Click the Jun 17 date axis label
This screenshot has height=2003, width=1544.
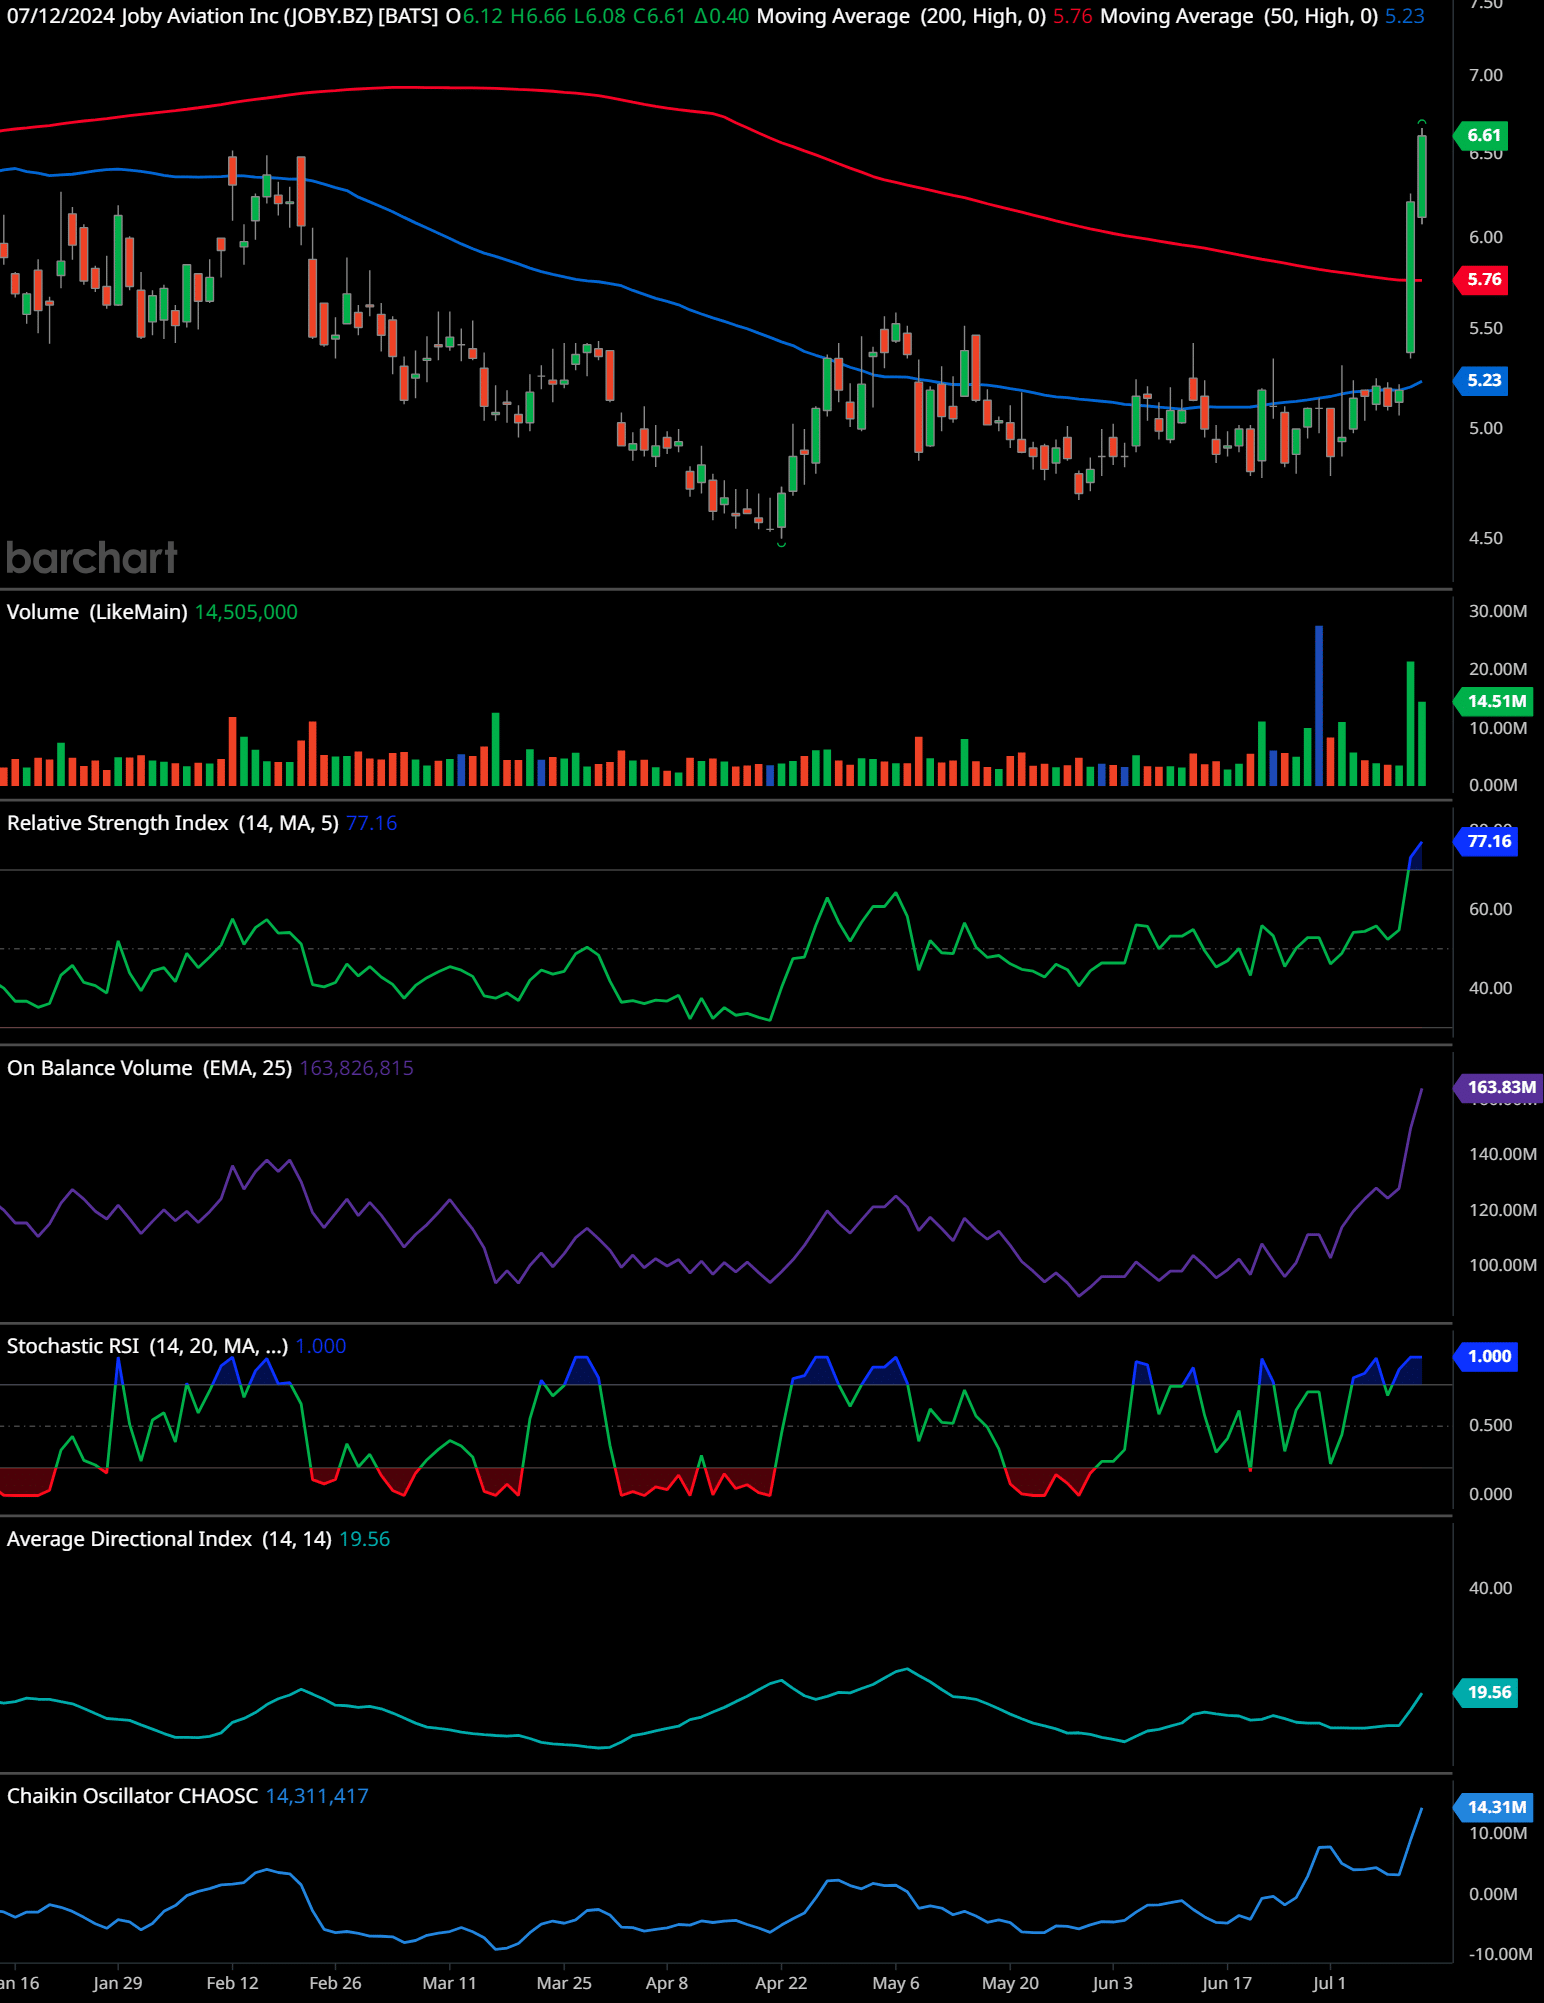click(x=1227, y=1983)
